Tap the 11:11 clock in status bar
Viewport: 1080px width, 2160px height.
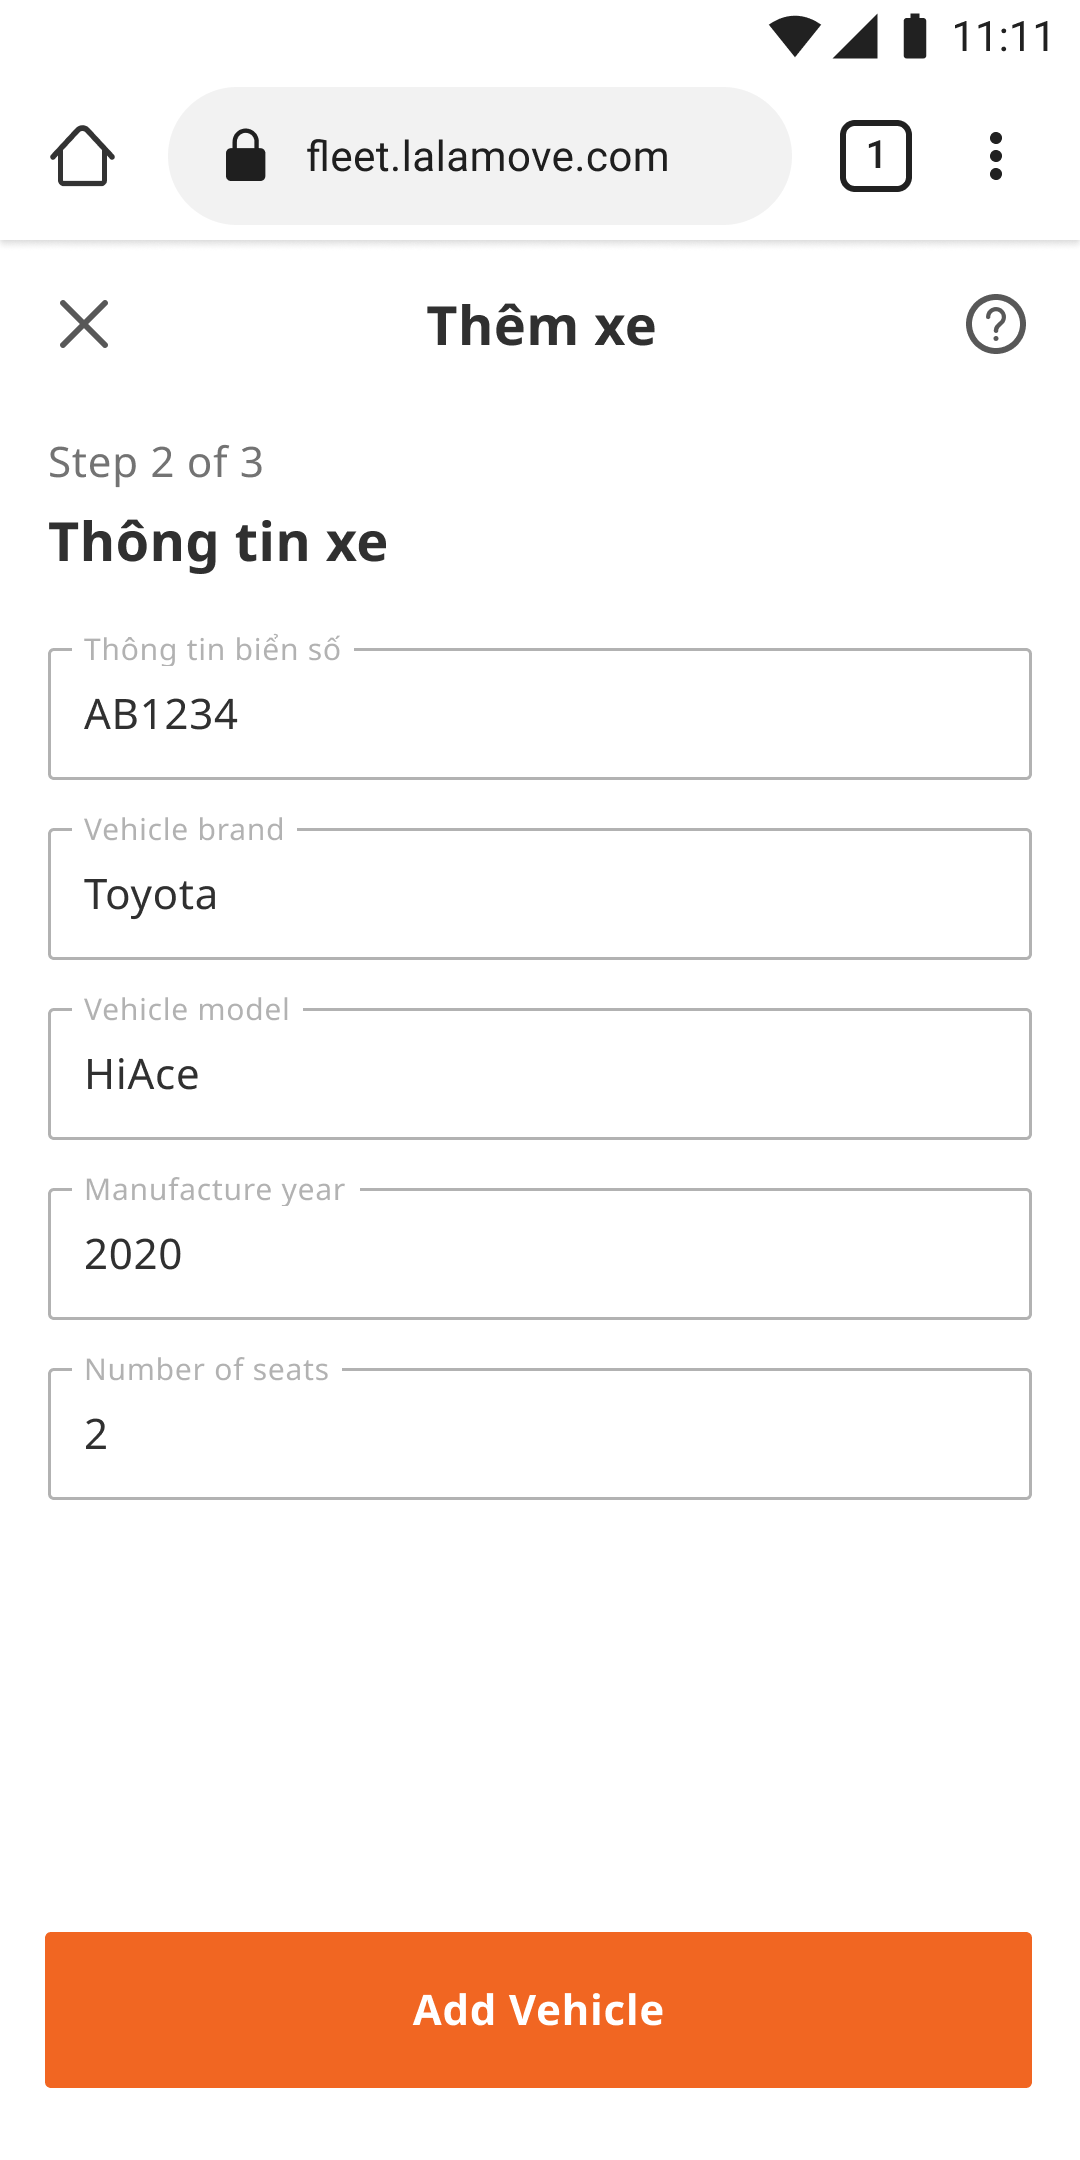pos(1002,37)
